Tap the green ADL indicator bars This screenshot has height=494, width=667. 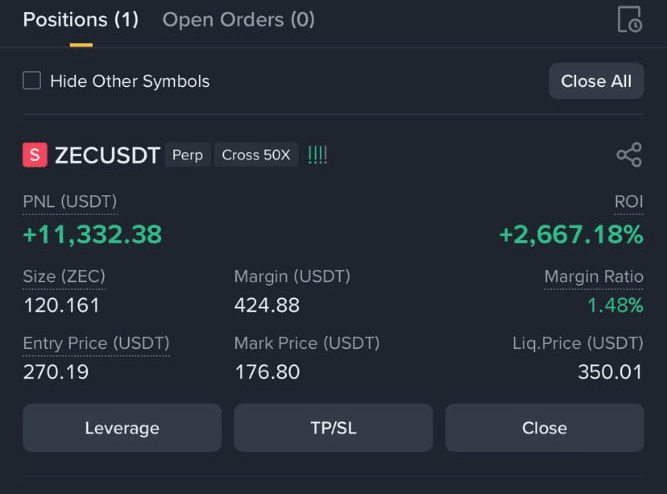317,155
